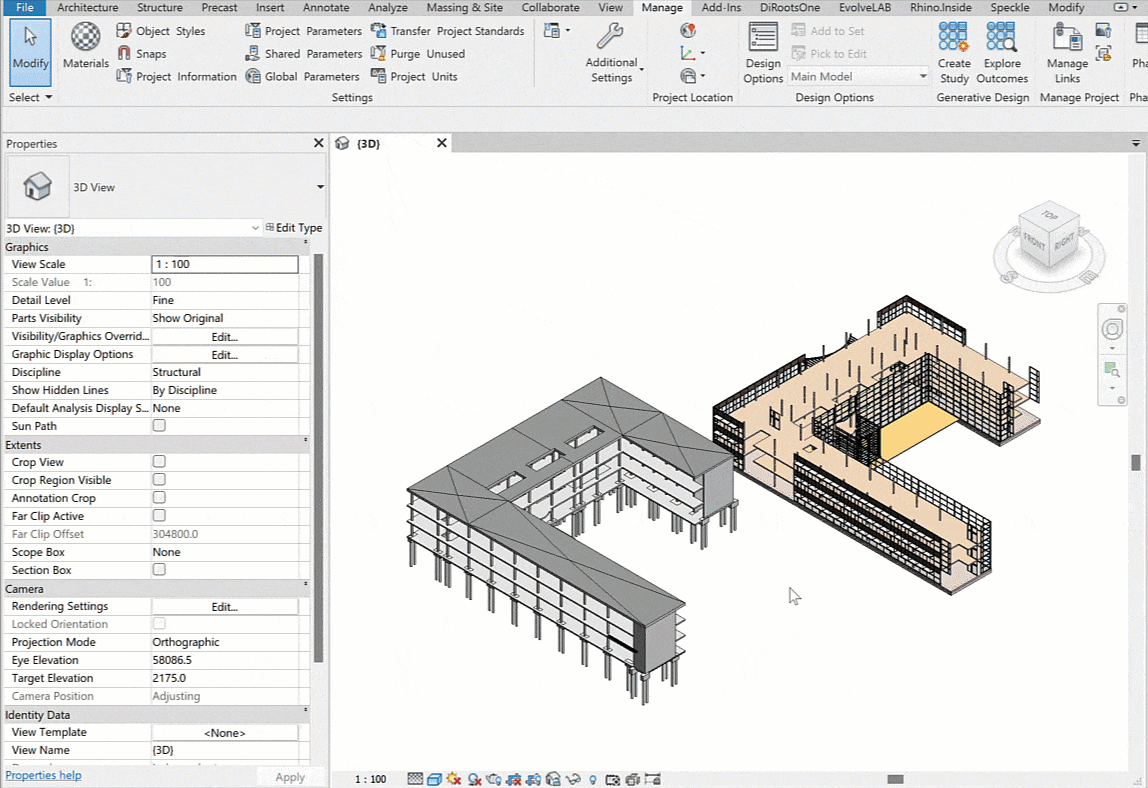Screen dimensions: 1148x788
Task: Expand the 3D View instance selector dropdown
Action: click(256, 228)
